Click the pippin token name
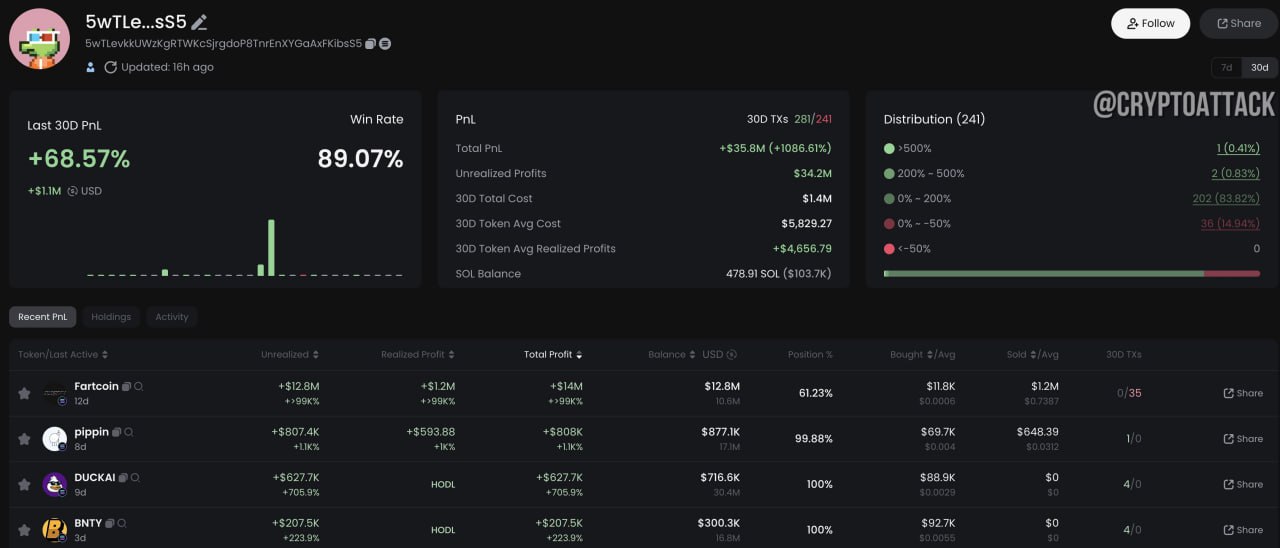1280x548 pixels. [x=91, y=432]
